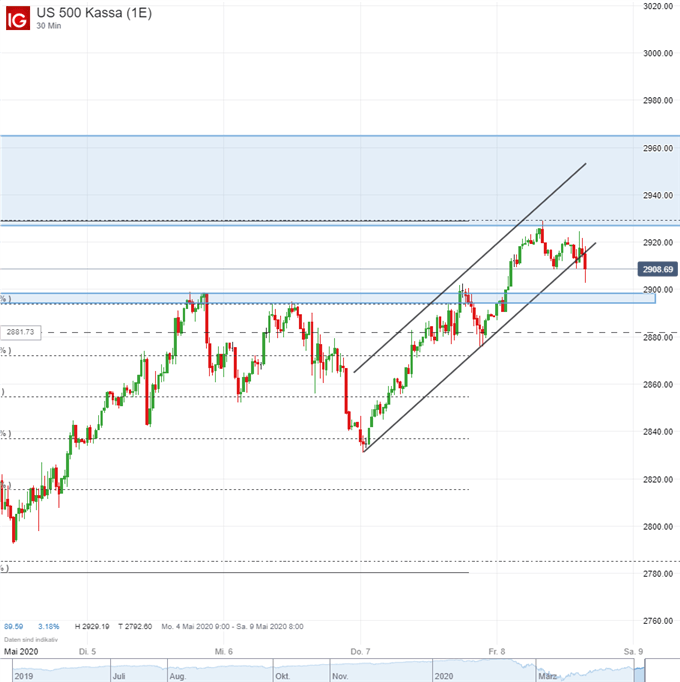Click the Do. 7 date axis label
This screenshot has height=682, width=680.
click(360, 651)
